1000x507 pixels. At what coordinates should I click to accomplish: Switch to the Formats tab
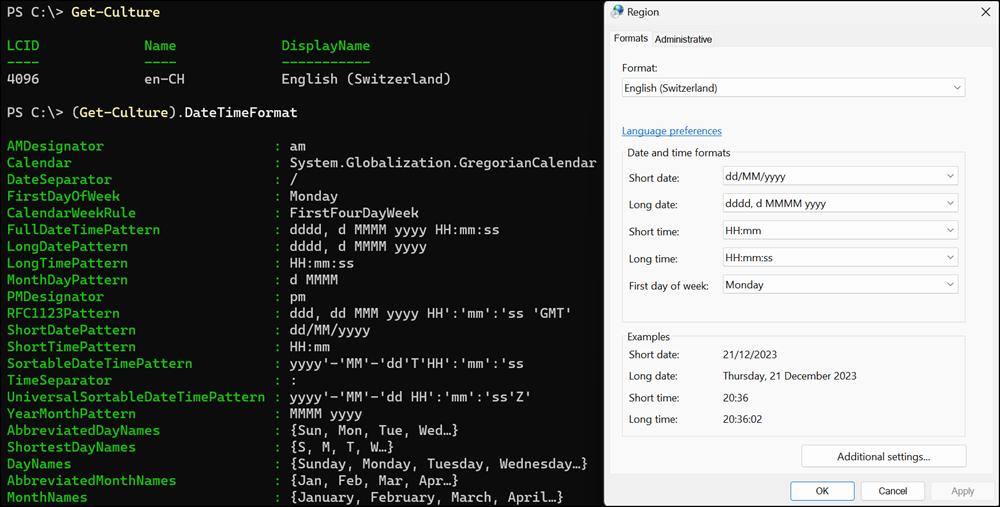pos(630,38)
